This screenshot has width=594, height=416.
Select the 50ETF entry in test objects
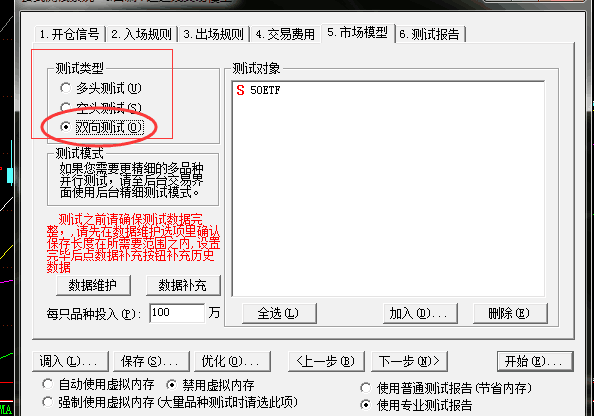point(265,90)
